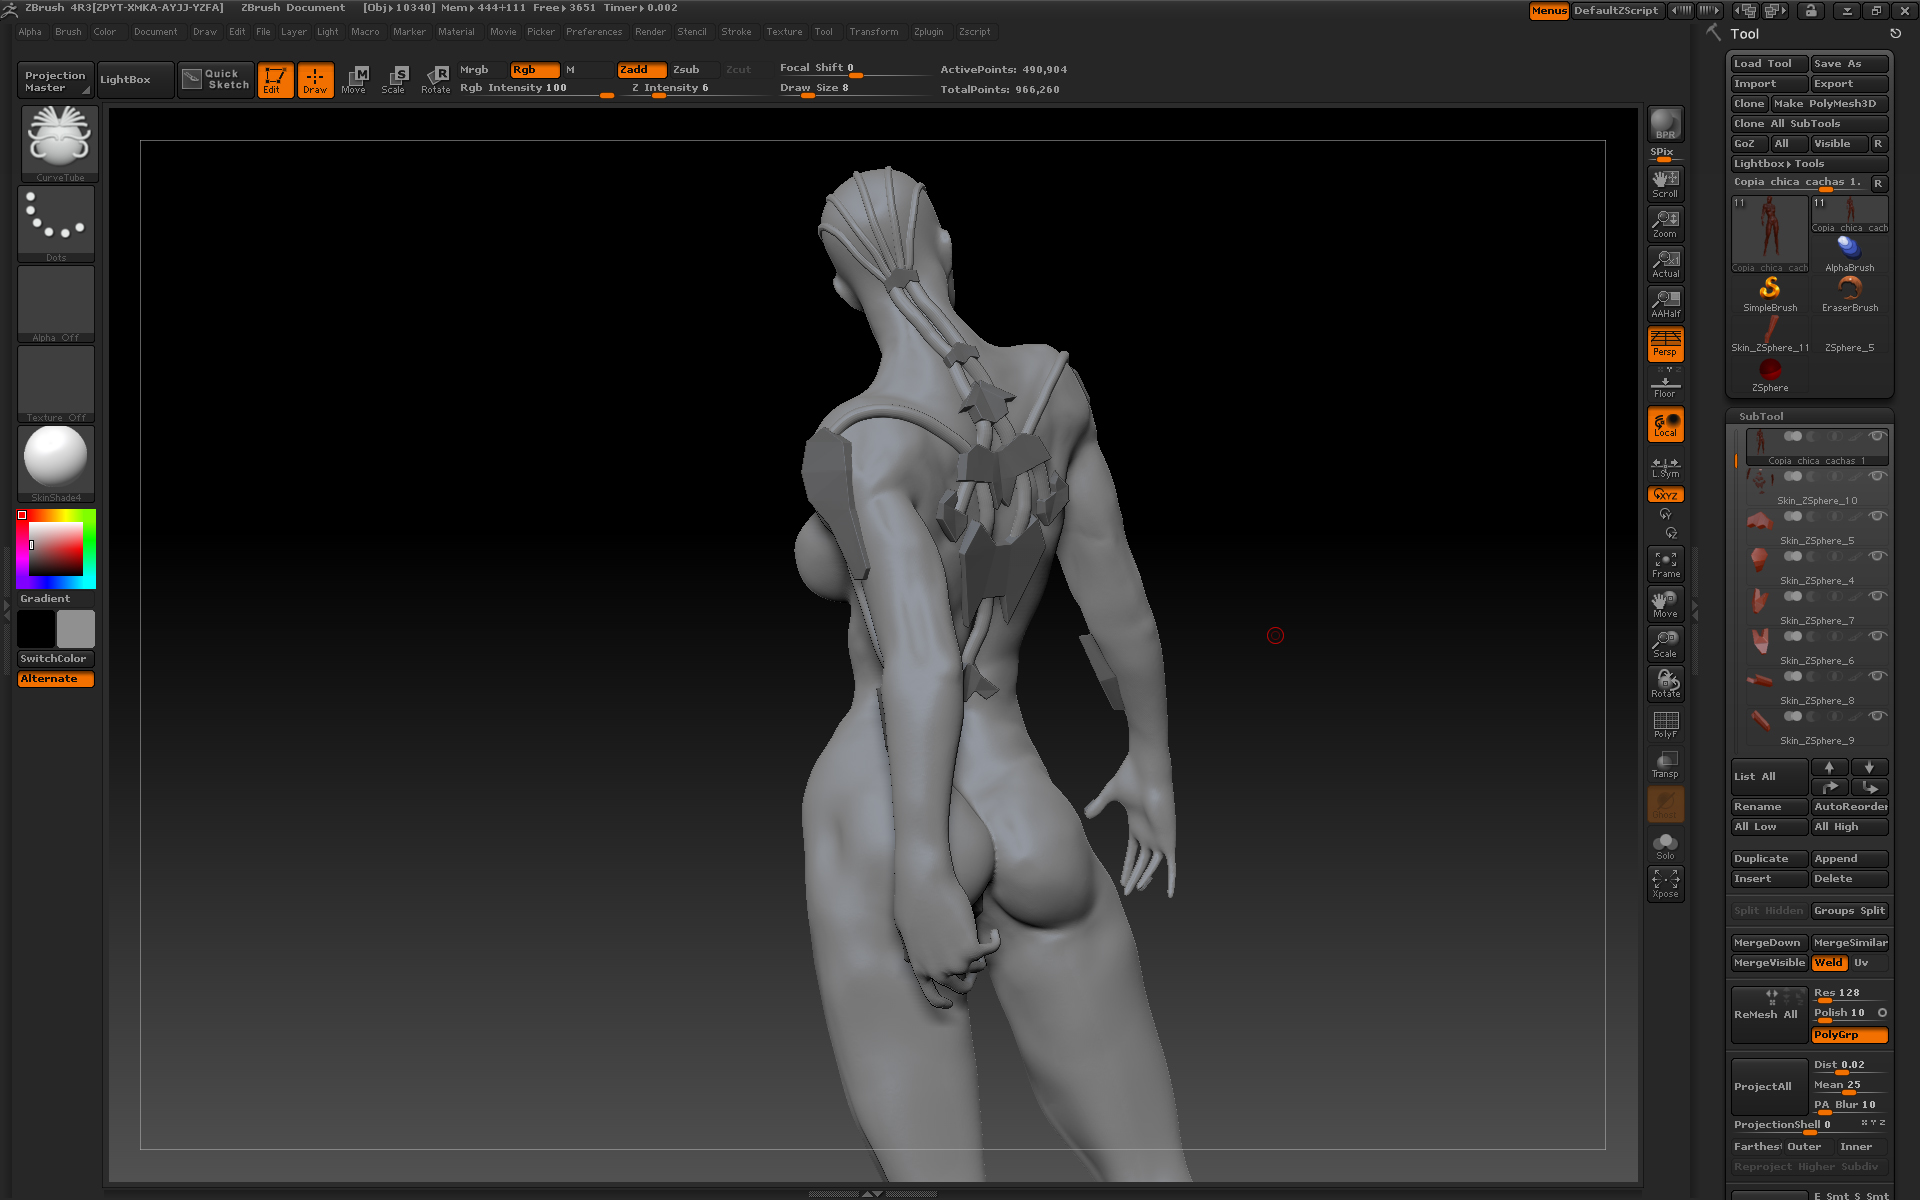
Task: Select the CurveTube brush thumbnail
Action: point(59,142)
